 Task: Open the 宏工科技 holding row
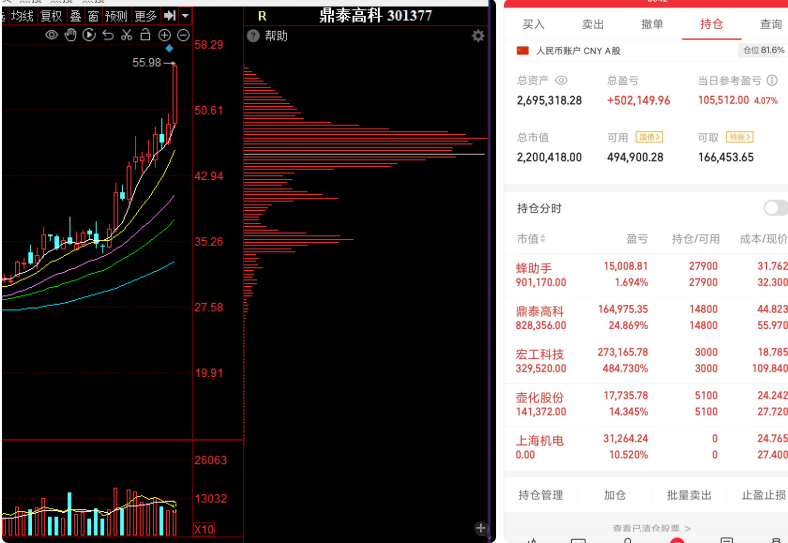pyautogui.click(x=646, y=361)
